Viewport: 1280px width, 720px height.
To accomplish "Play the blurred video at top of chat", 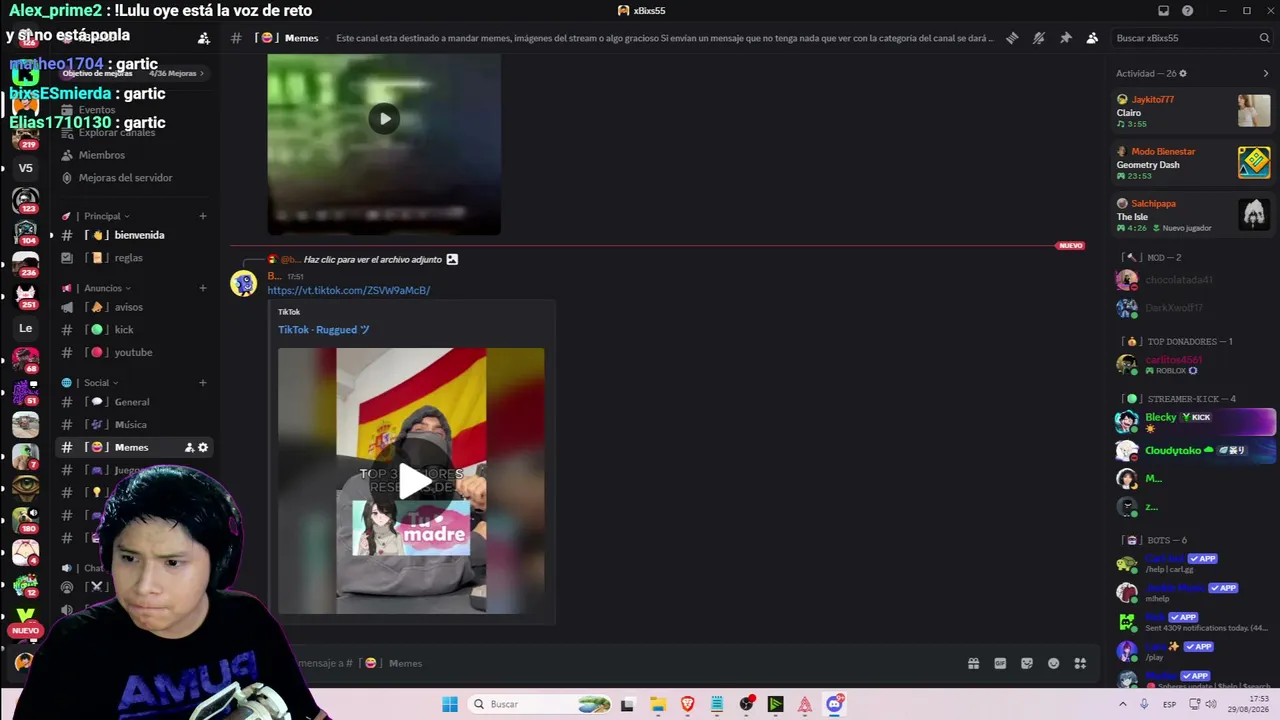I will point(384,119).
